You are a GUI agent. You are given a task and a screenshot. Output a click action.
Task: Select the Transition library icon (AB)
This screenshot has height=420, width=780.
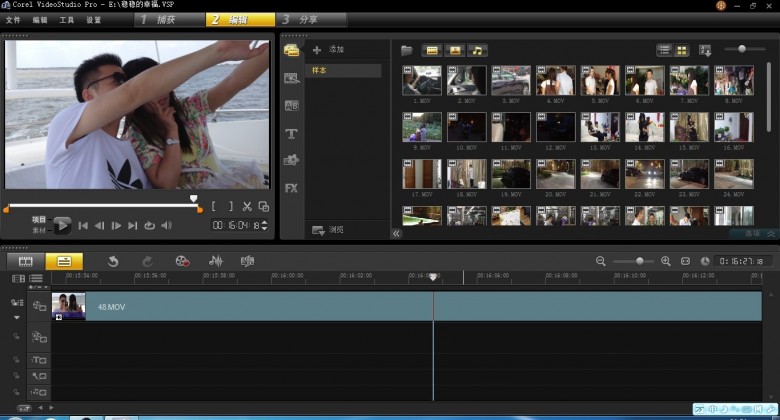click(x=292, y=105)
